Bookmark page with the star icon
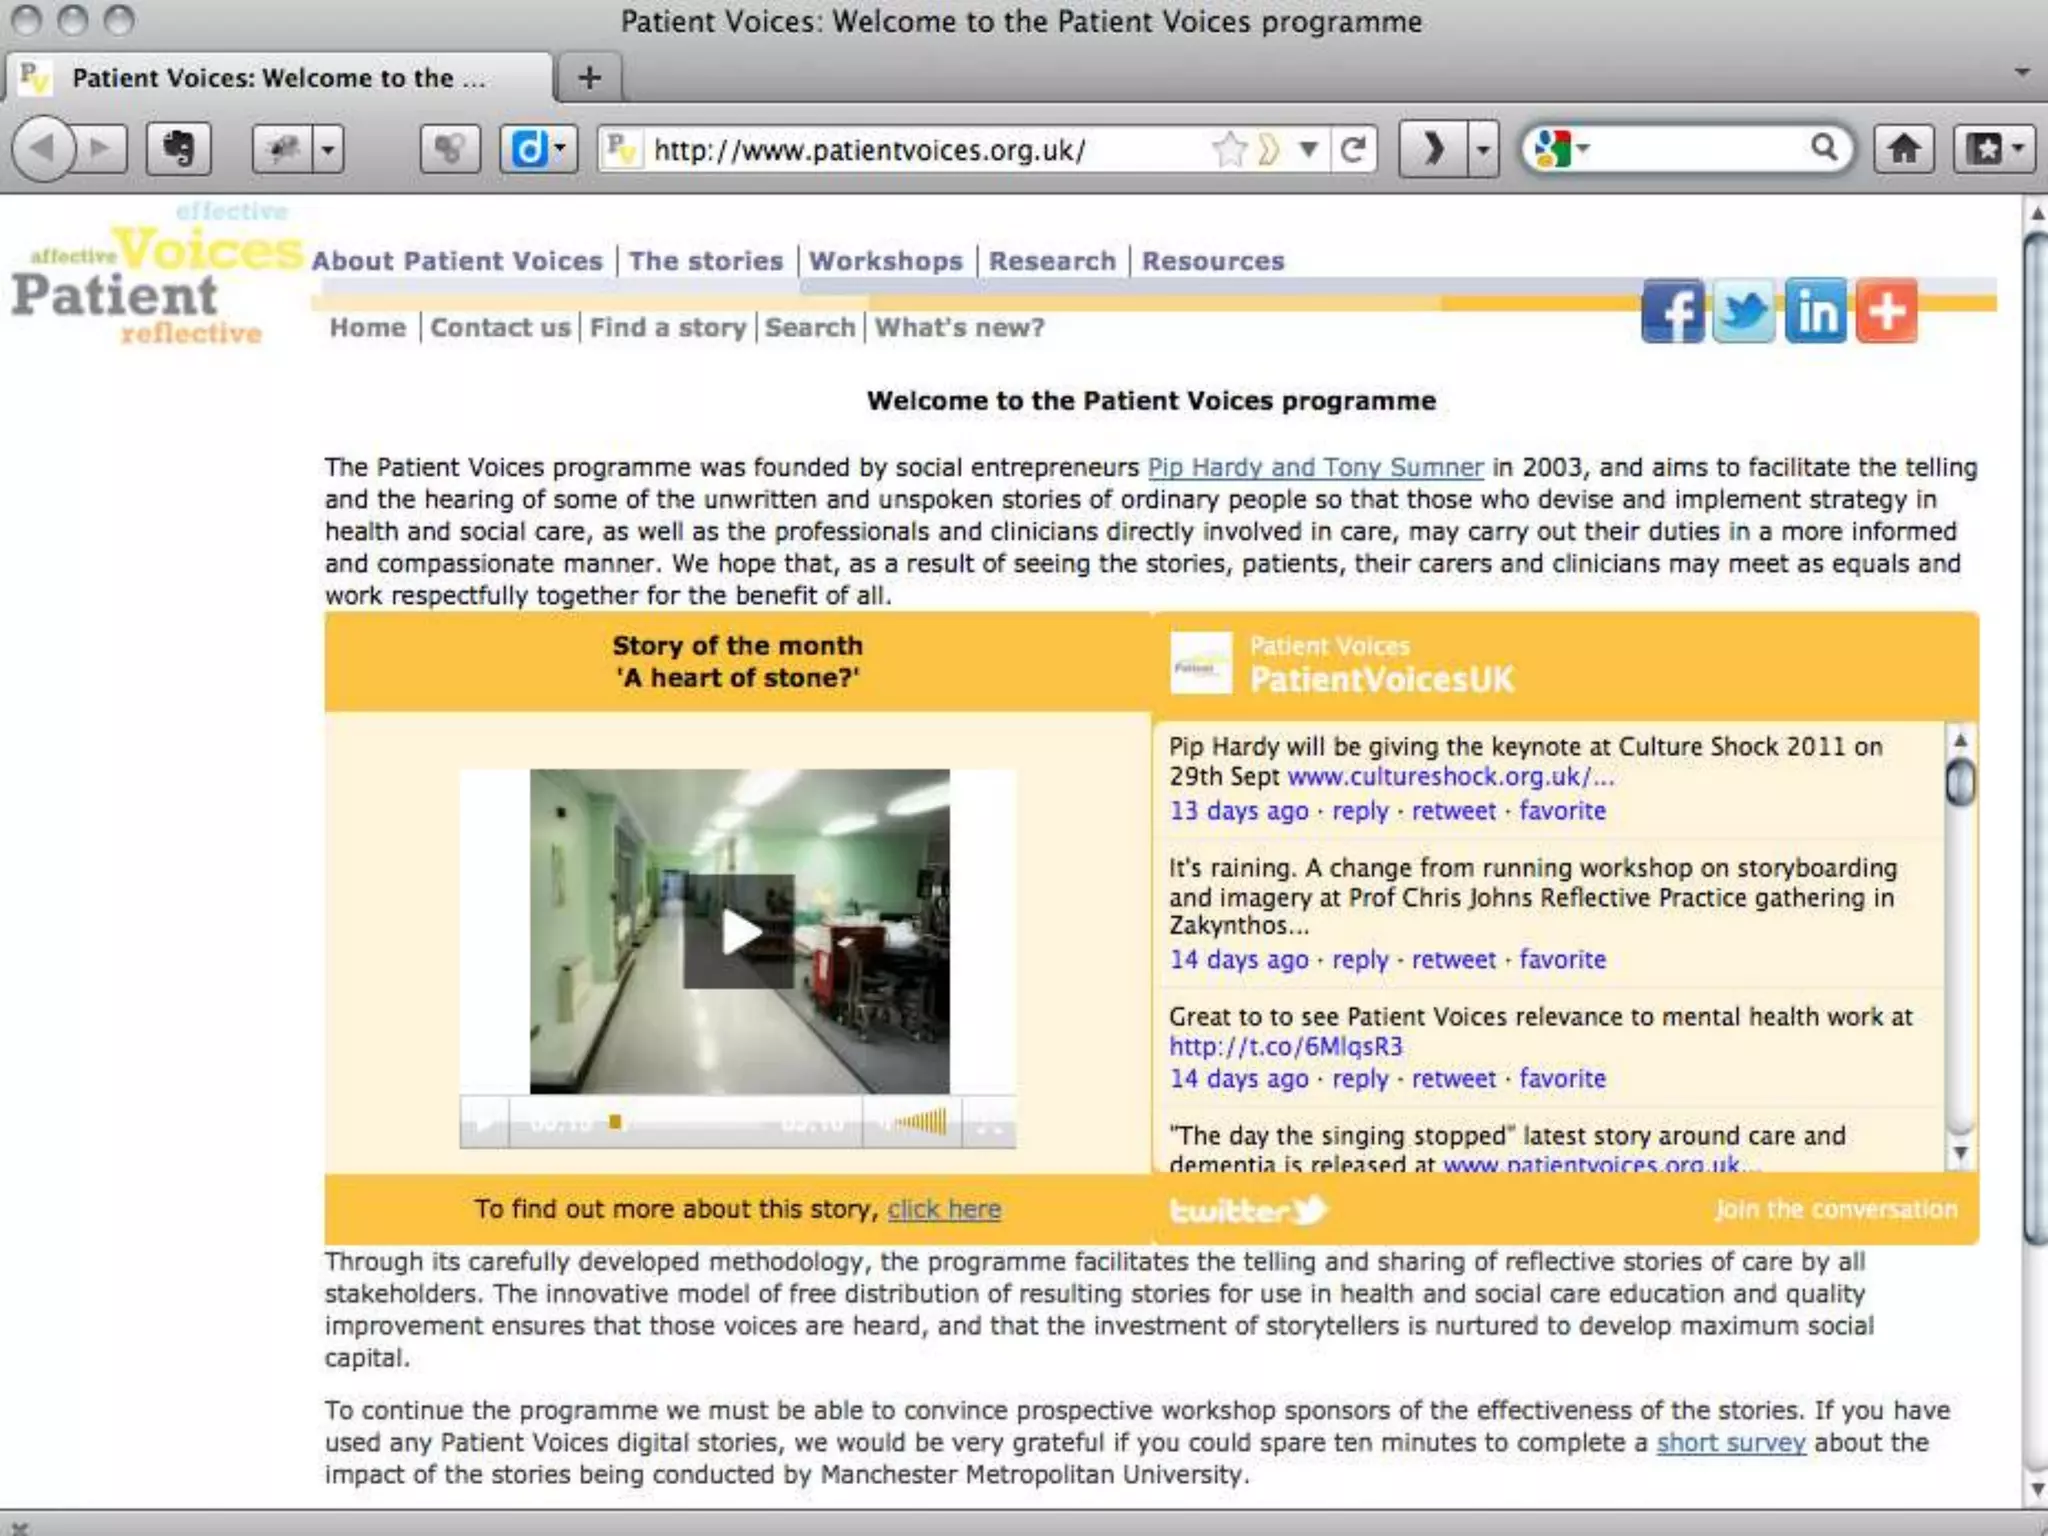Image resolution: width=2048 pixels, height=1536 pixels. tap(1229, 150)
